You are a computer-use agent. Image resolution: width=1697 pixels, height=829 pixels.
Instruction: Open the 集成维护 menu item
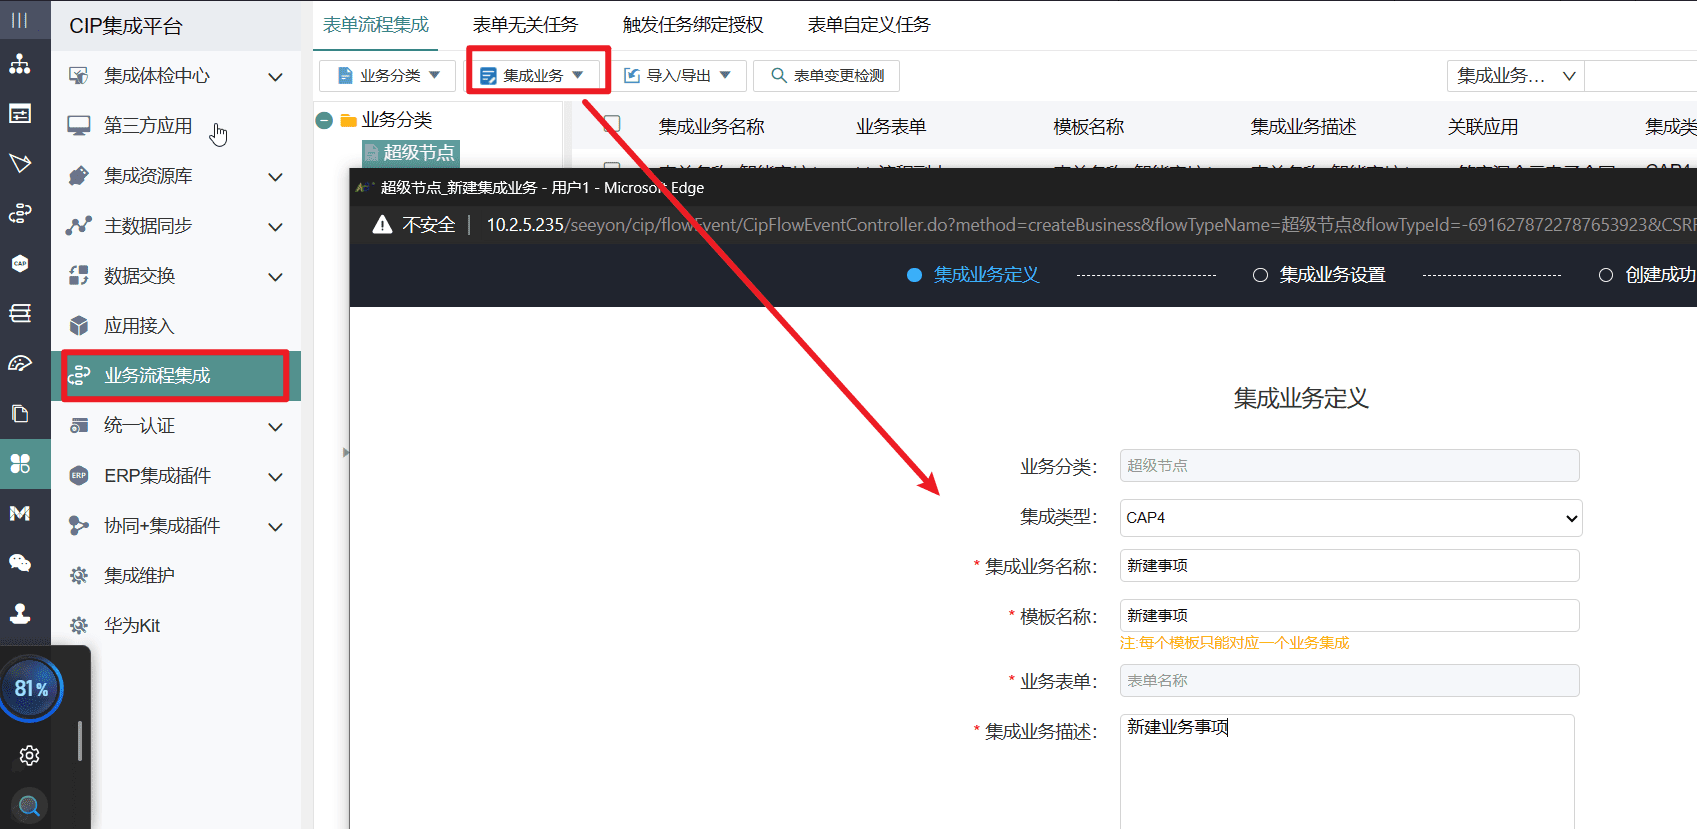click(x=176, y=576)
